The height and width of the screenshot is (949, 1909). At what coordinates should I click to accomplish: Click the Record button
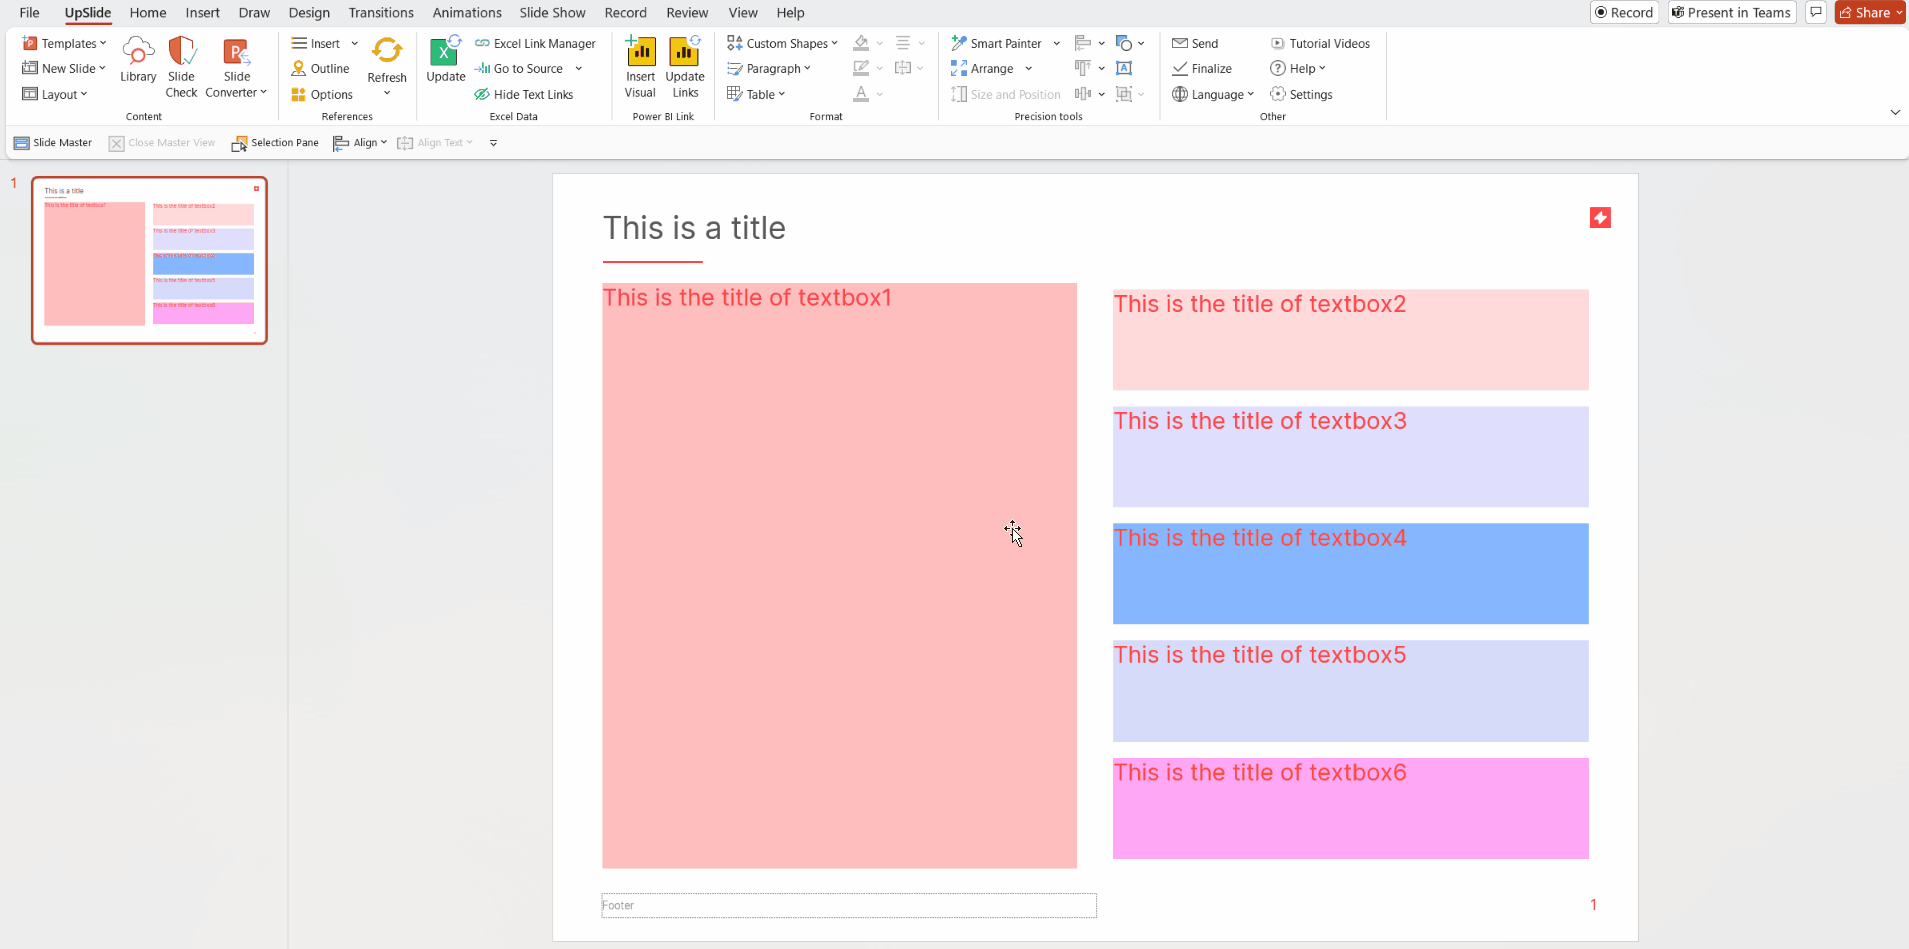click(1624, 12)
